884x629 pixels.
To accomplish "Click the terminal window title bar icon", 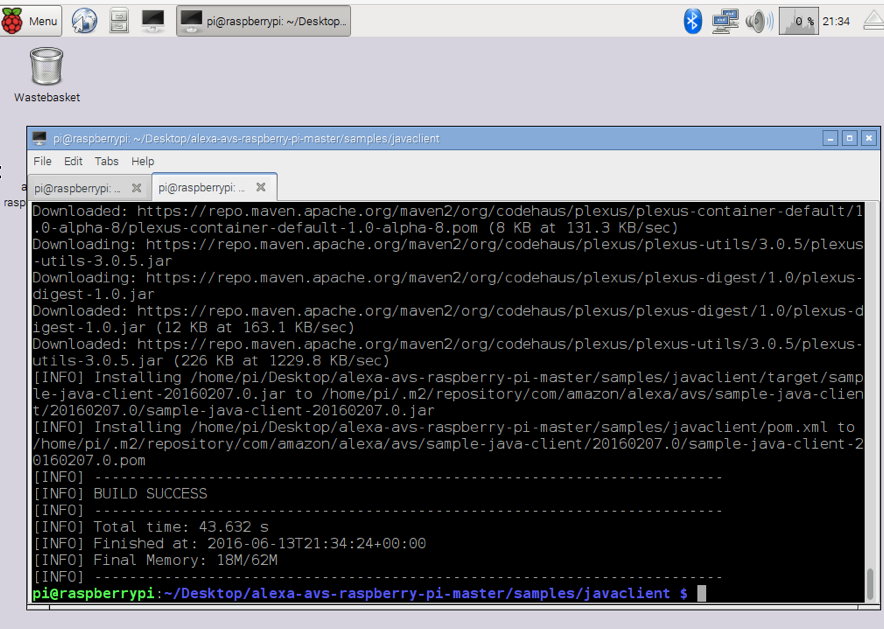I will [x=39, y=138].
